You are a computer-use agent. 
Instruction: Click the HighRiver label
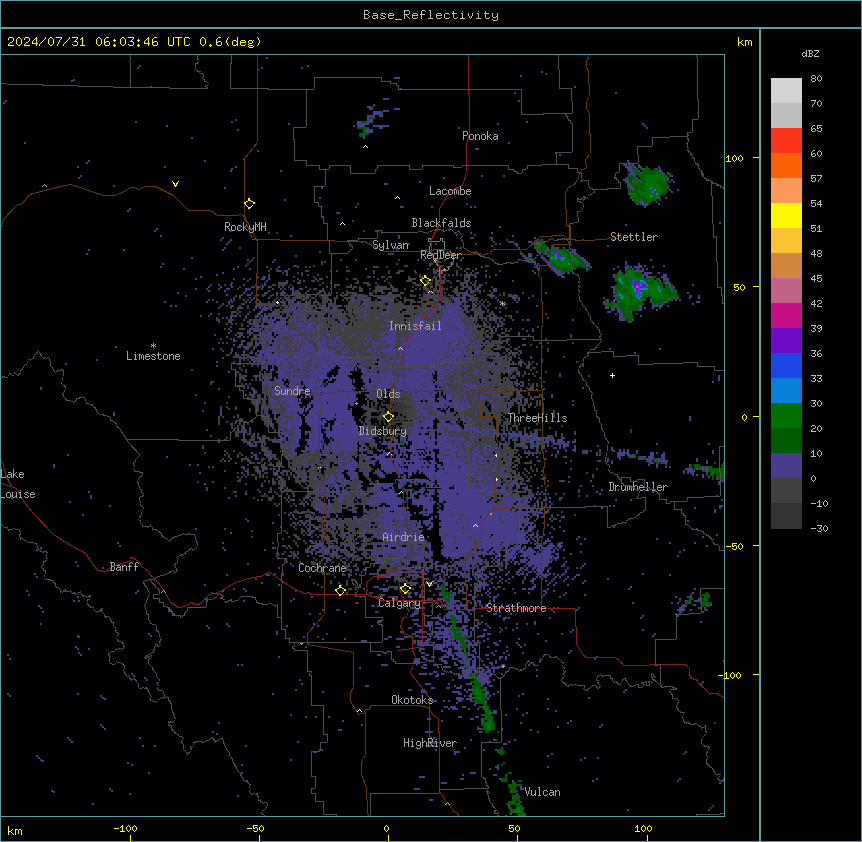430,743
